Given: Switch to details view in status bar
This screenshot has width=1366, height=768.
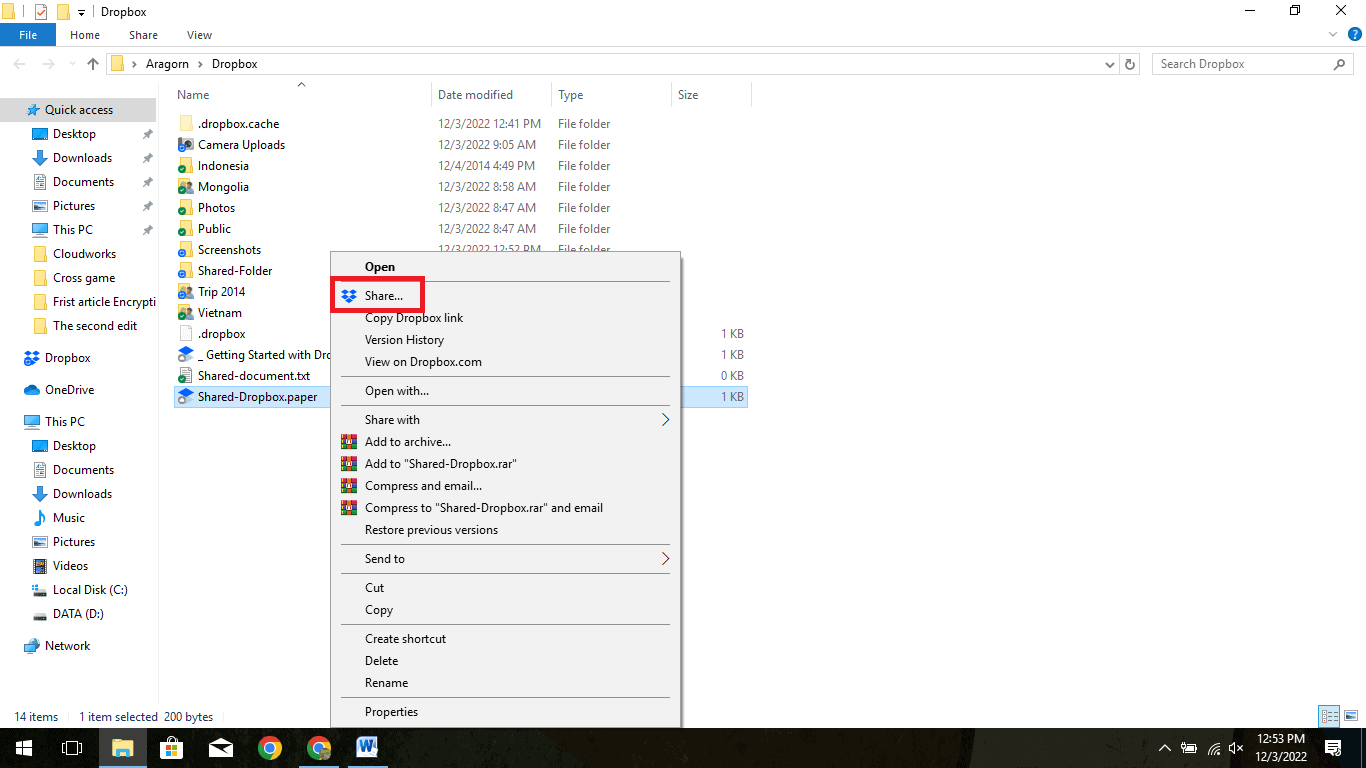Looking at the screenshot, I should [1329, 716].
